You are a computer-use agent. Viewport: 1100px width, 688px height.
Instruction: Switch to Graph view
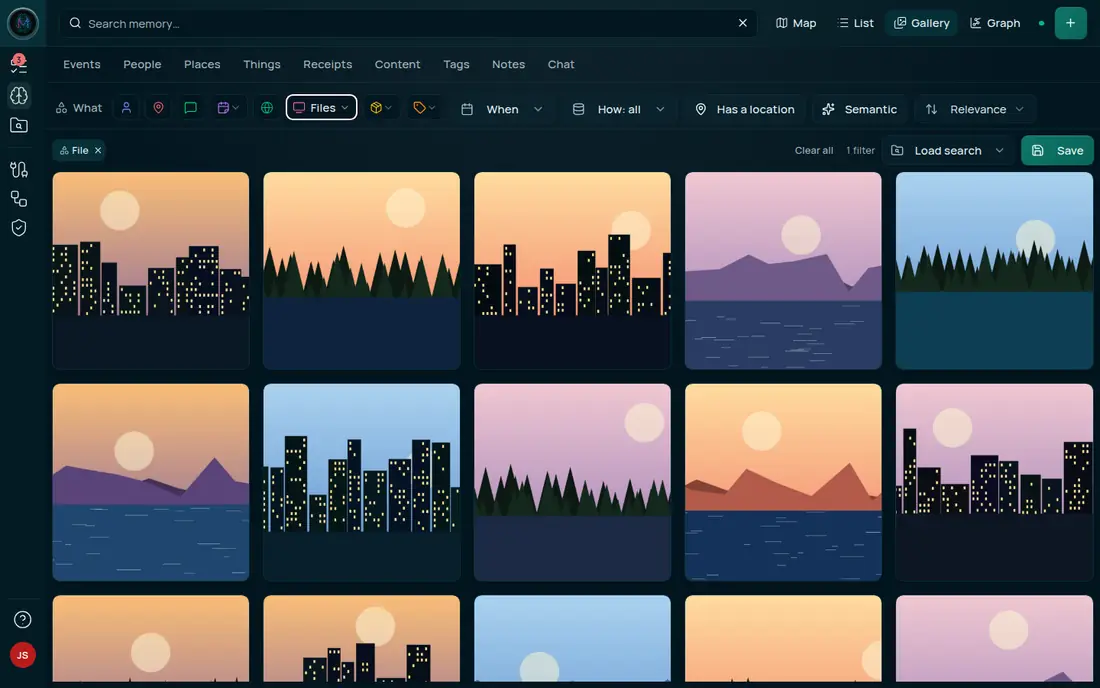point(995,23)
